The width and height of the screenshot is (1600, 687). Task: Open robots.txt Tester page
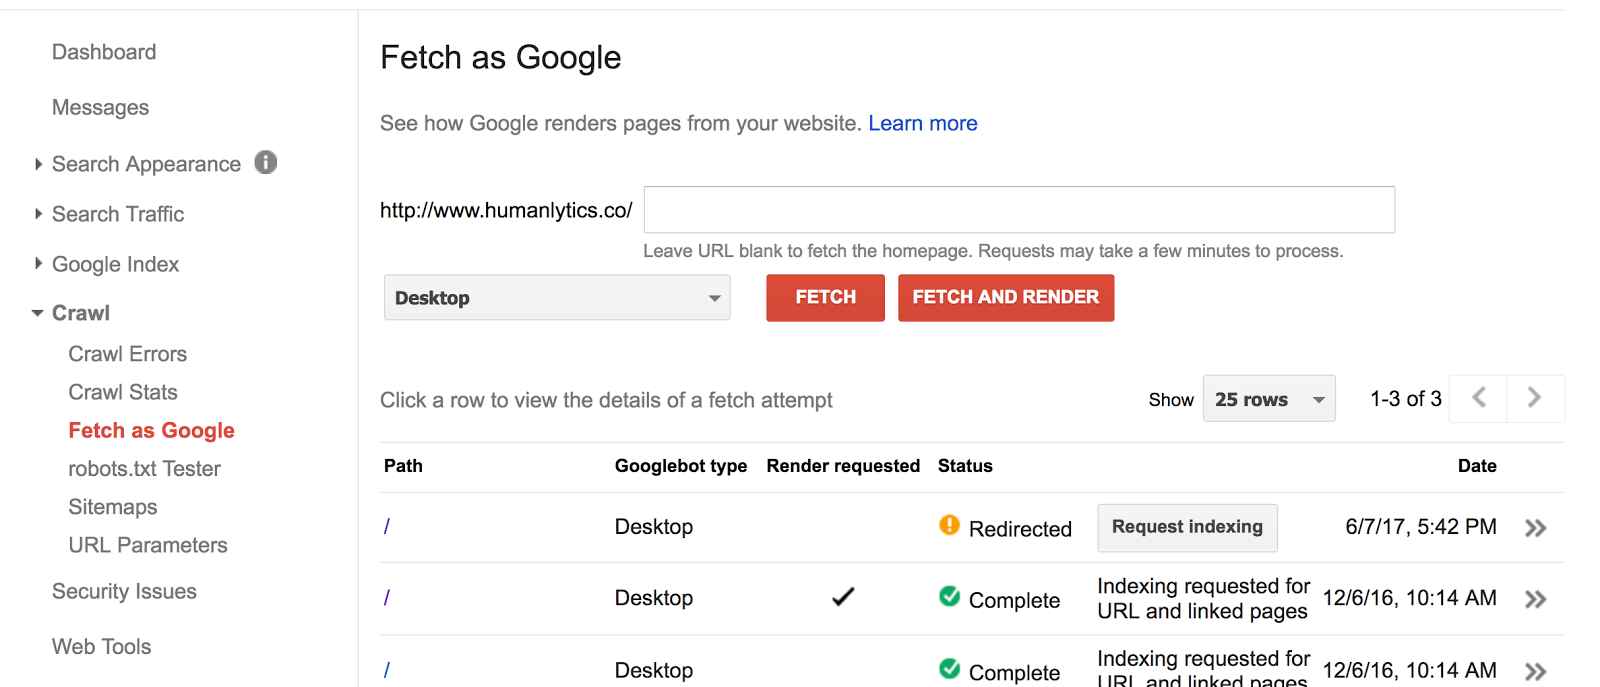(x=144, y=469)
